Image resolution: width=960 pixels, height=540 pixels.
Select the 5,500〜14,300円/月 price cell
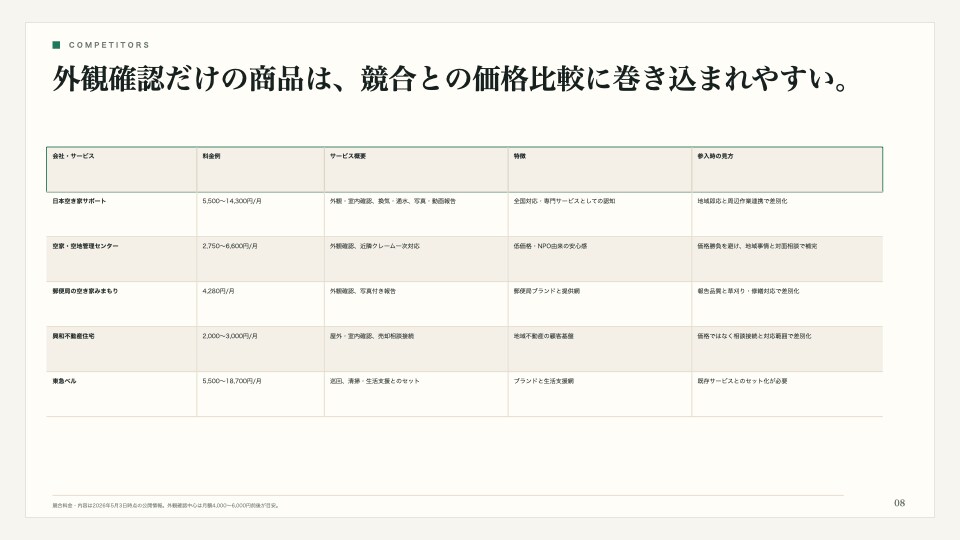(x=260, y=214)
